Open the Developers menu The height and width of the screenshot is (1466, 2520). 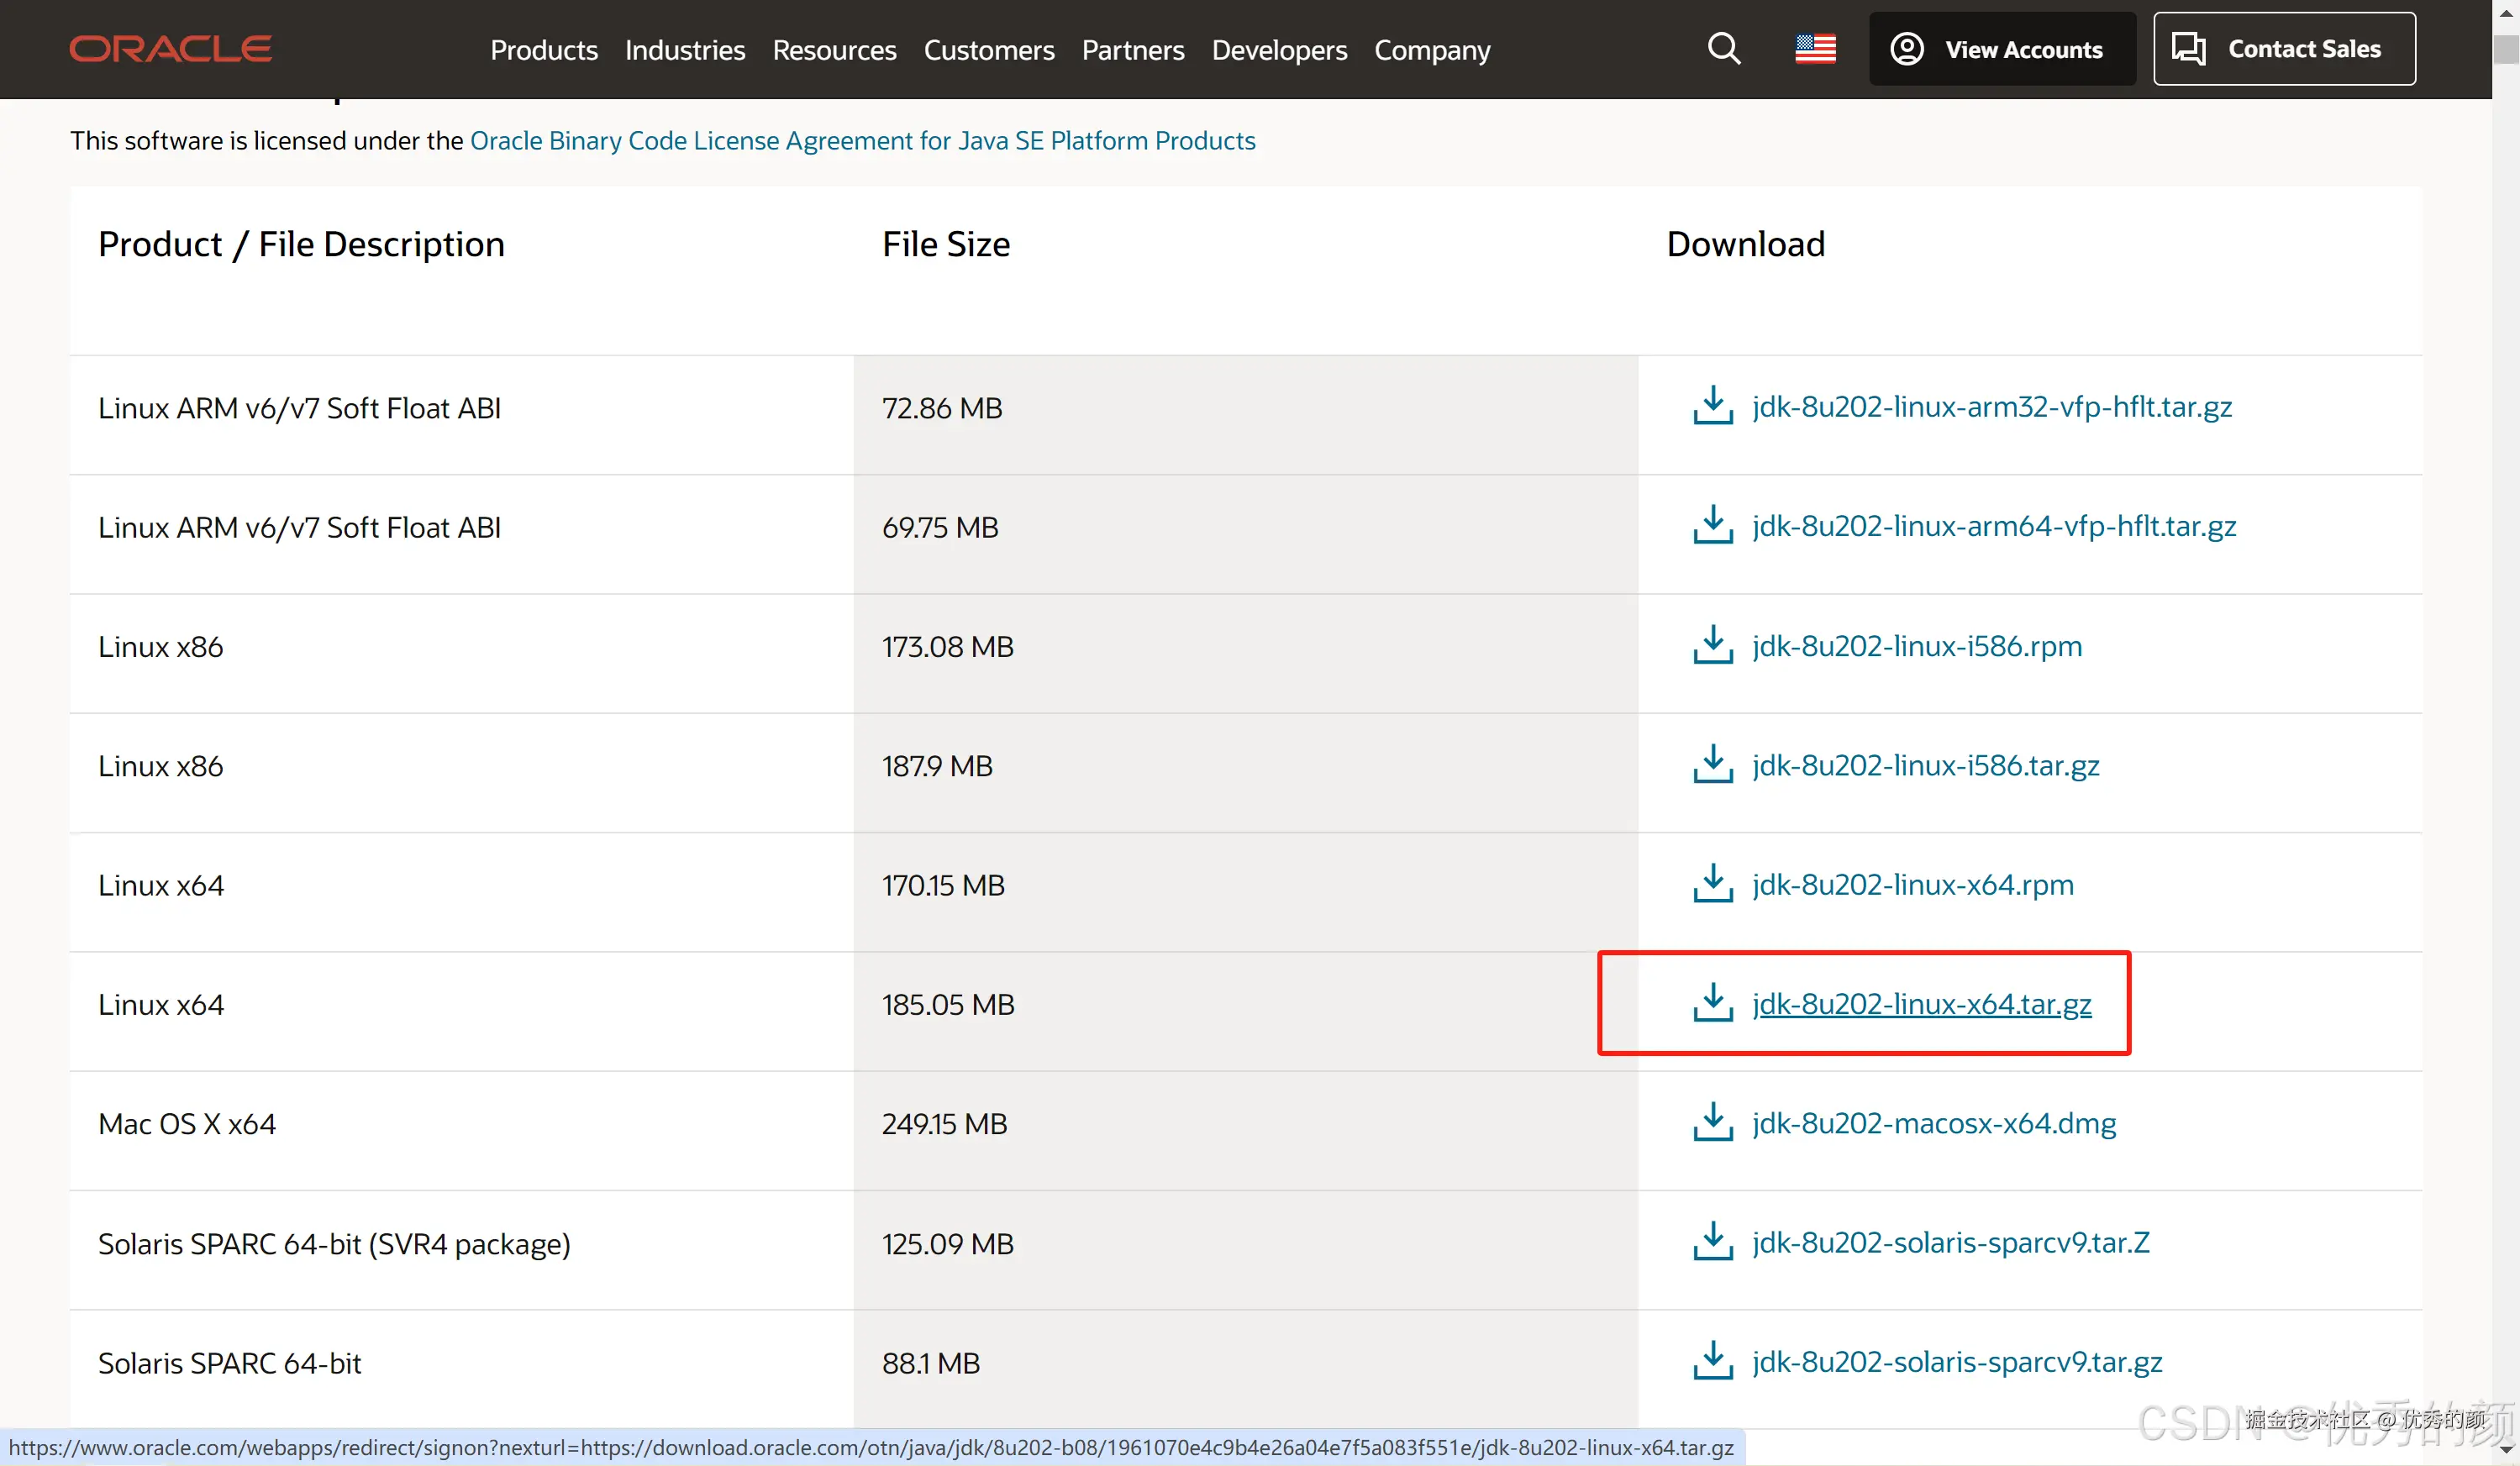tap(1278, 50)
